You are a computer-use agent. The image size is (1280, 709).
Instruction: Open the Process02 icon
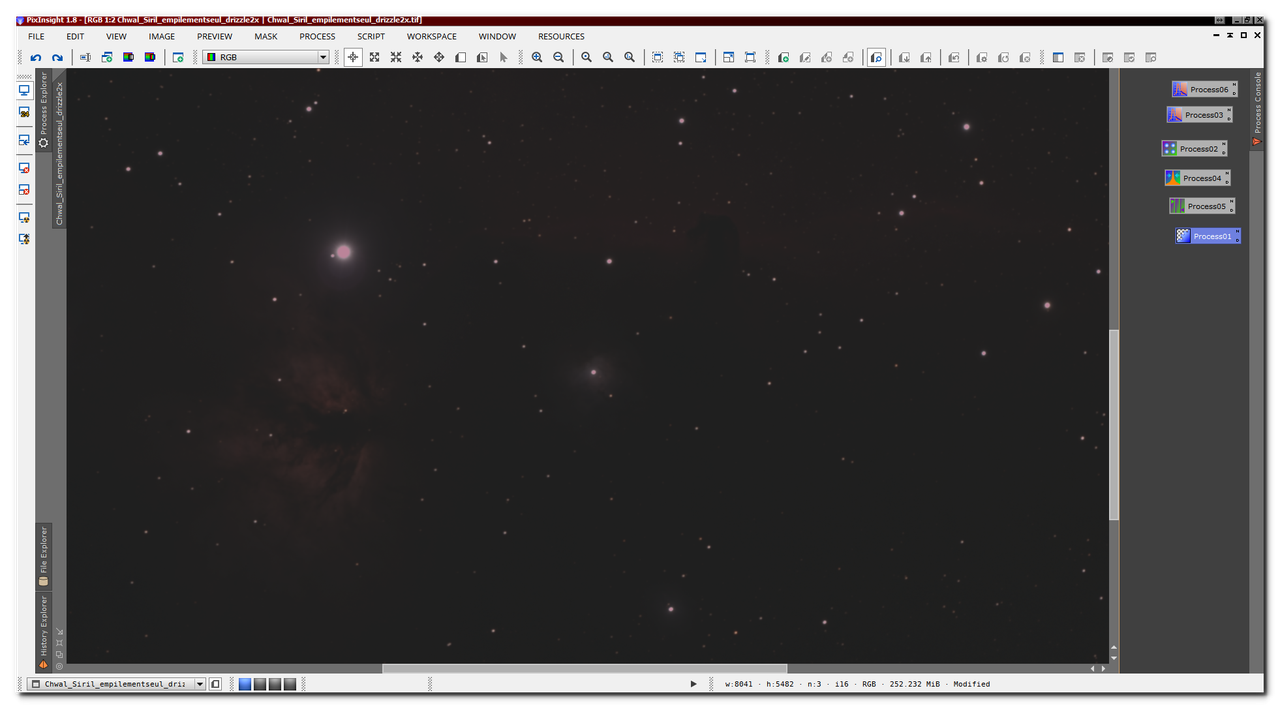pos(1194,149)
